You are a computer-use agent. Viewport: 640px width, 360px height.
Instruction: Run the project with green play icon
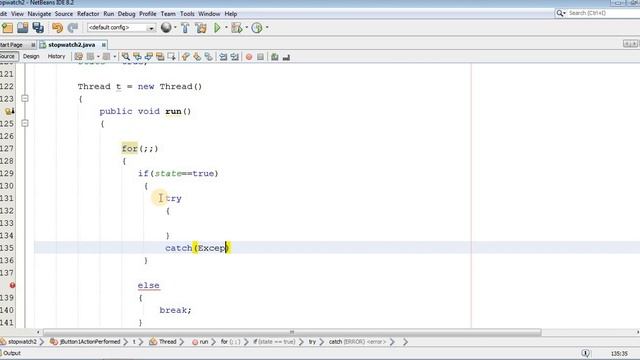(x=217, y=28)
